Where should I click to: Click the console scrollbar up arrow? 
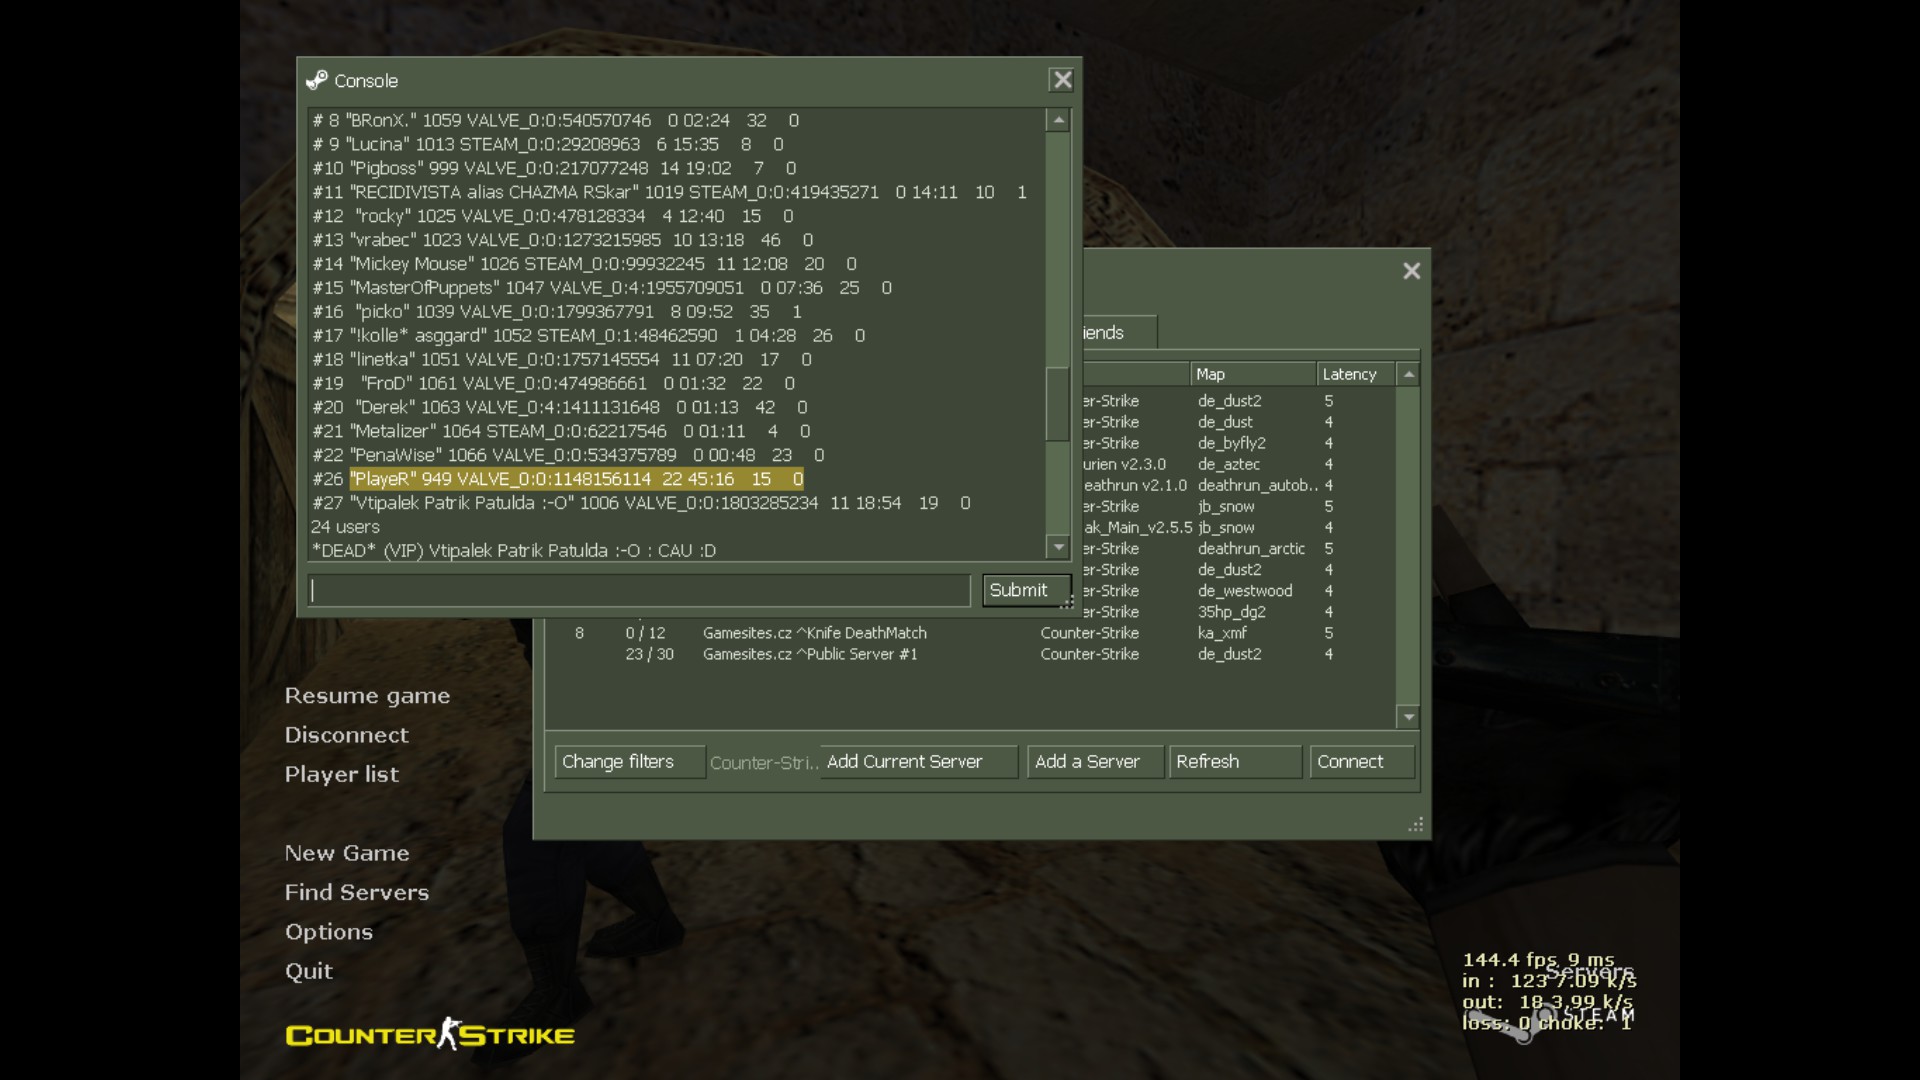pyautogui.click(x=1058, y=120)
